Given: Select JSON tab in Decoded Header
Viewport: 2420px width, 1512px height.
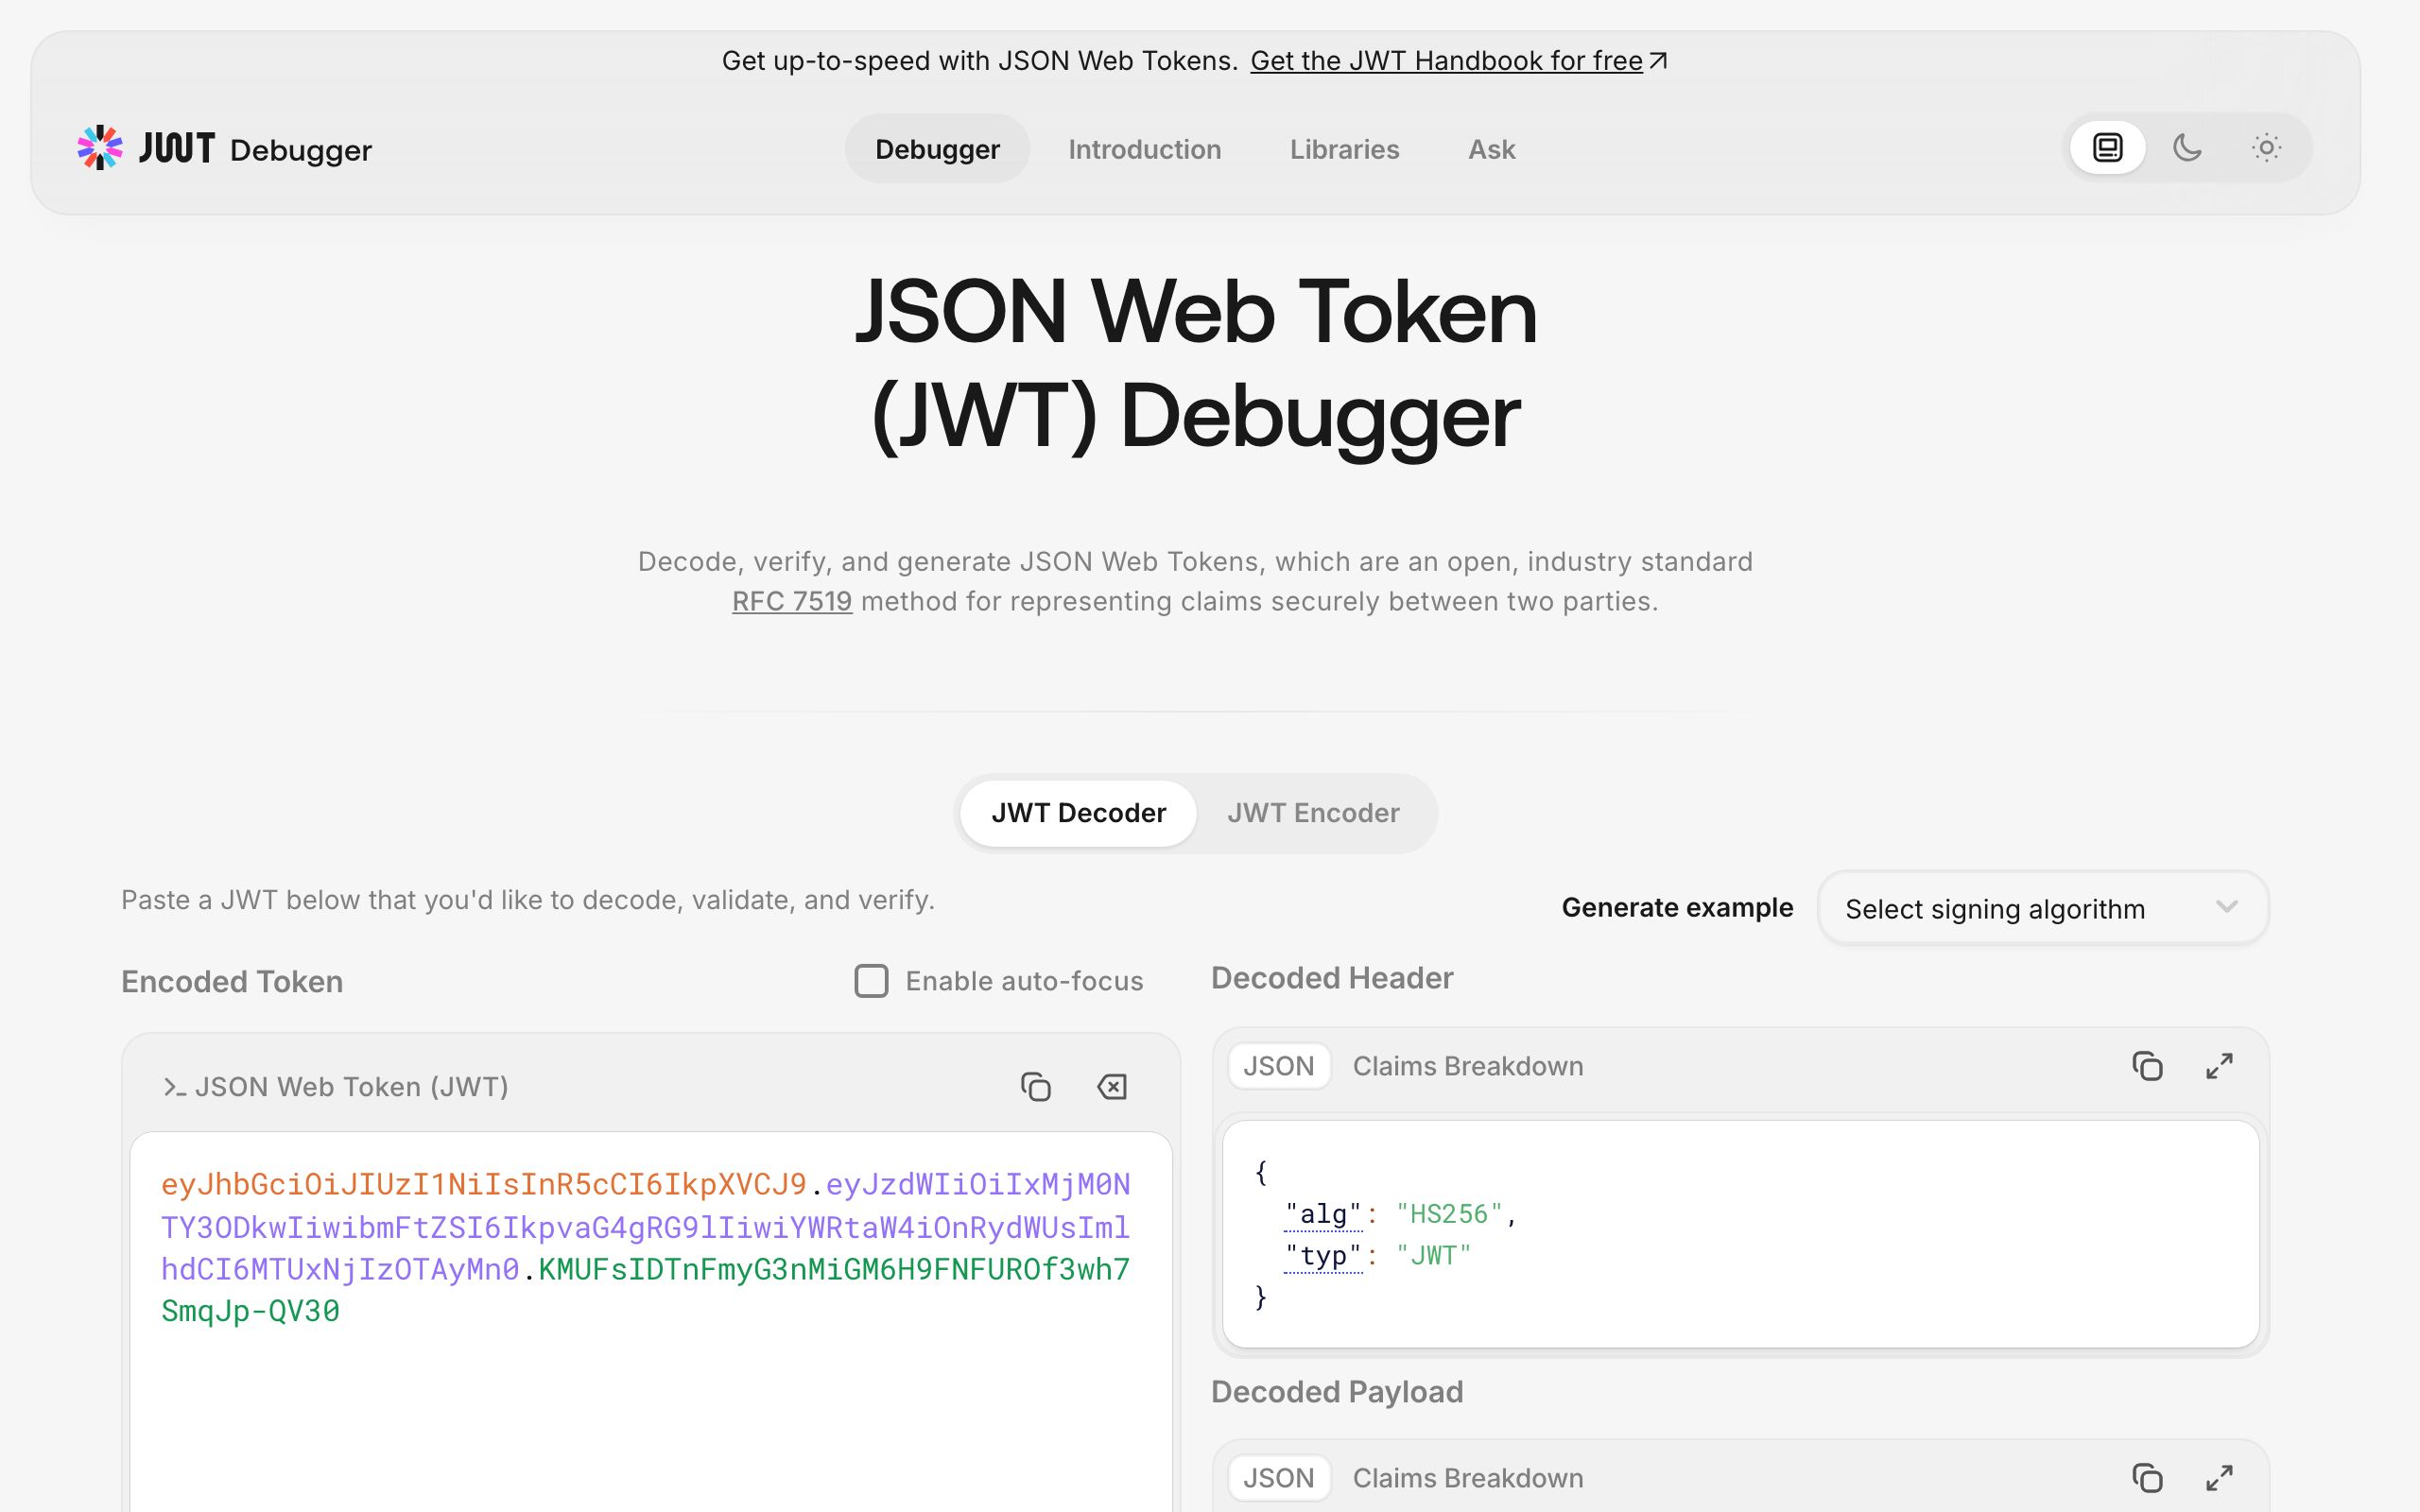Looking at the screenshot, I should click(1278, 1066).
